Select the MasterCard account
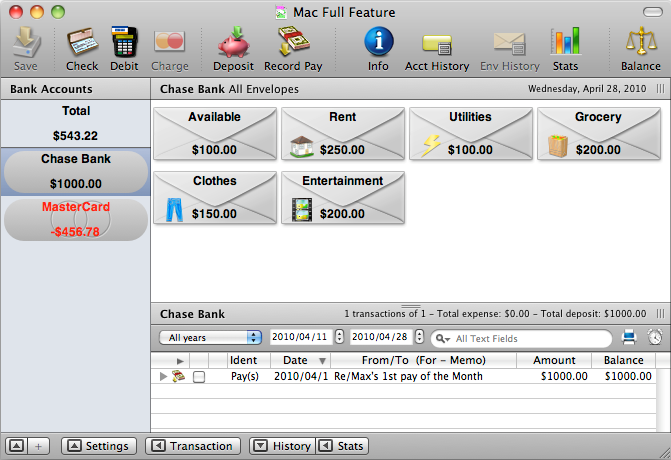This screenshot has height=460, width=671. click(x=76, y=219)
